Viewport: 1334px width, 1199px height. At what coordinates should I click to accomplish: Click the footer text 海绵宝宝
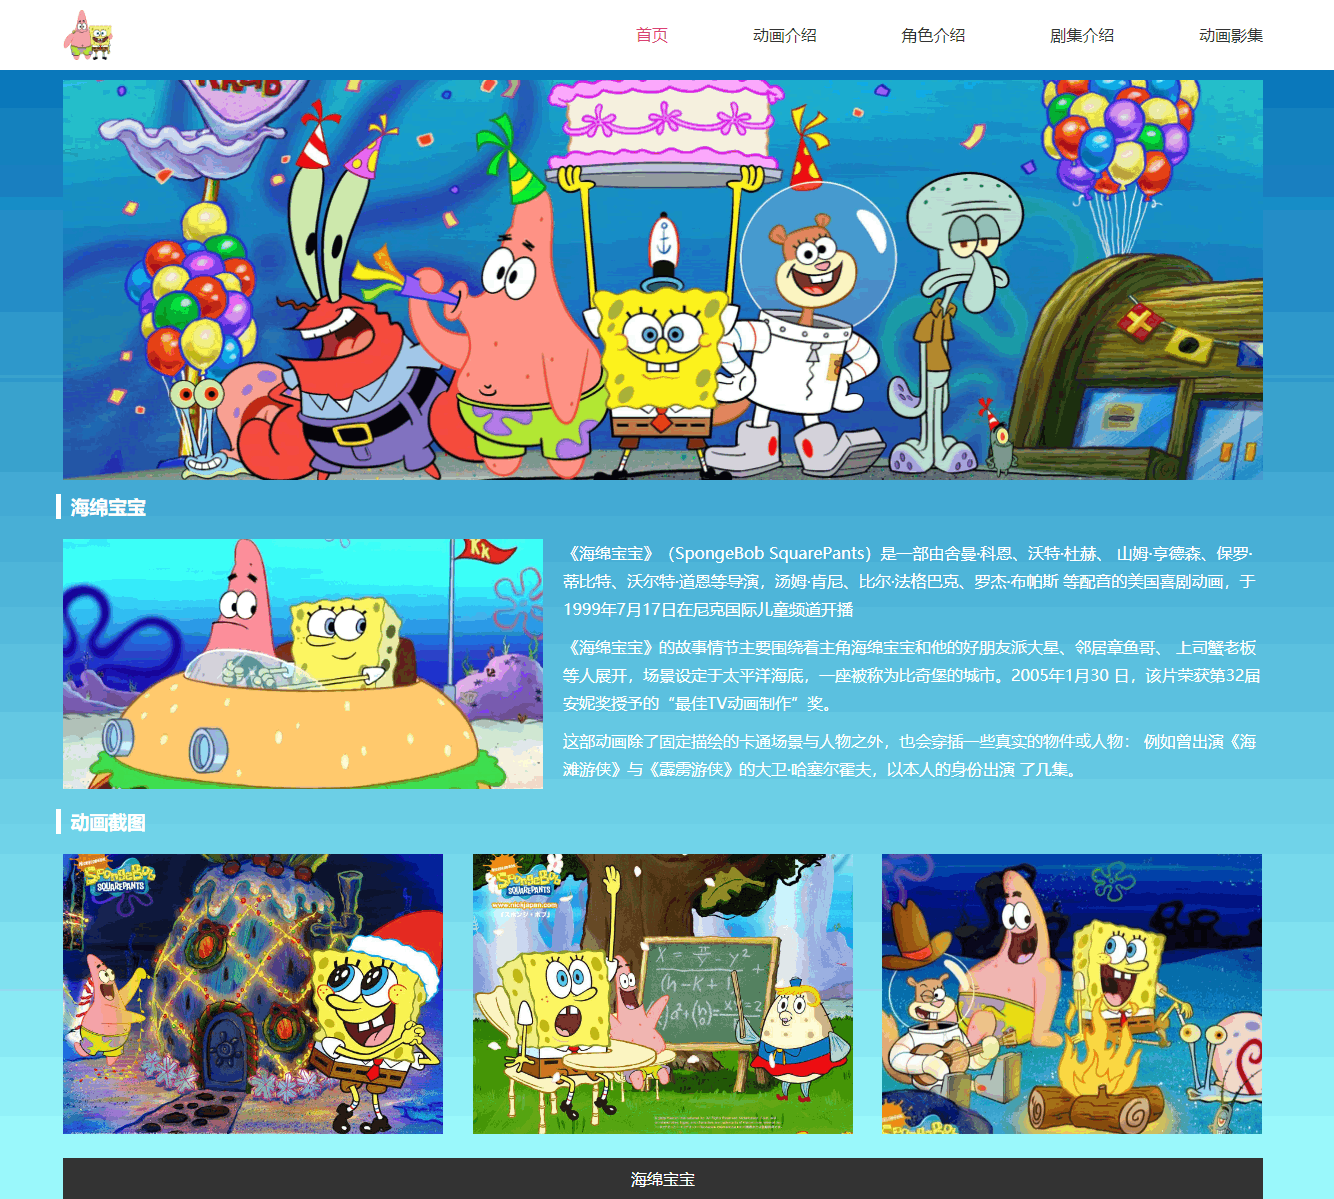click(663, 1179)
